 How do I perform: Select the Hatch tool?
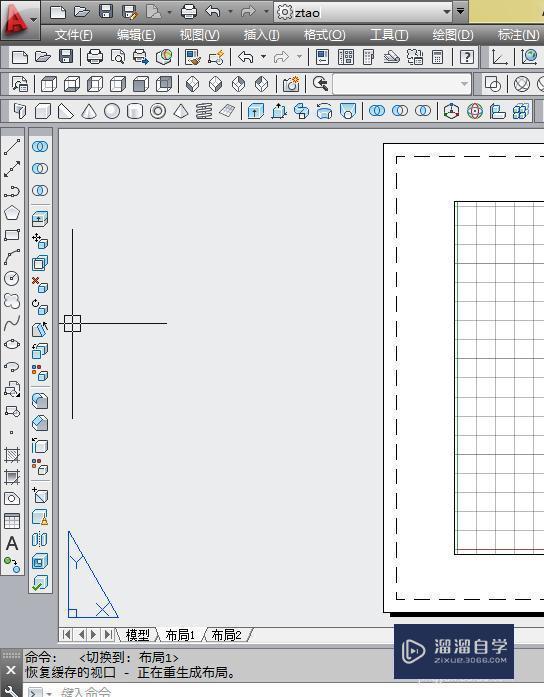click(x=12, y=455)
